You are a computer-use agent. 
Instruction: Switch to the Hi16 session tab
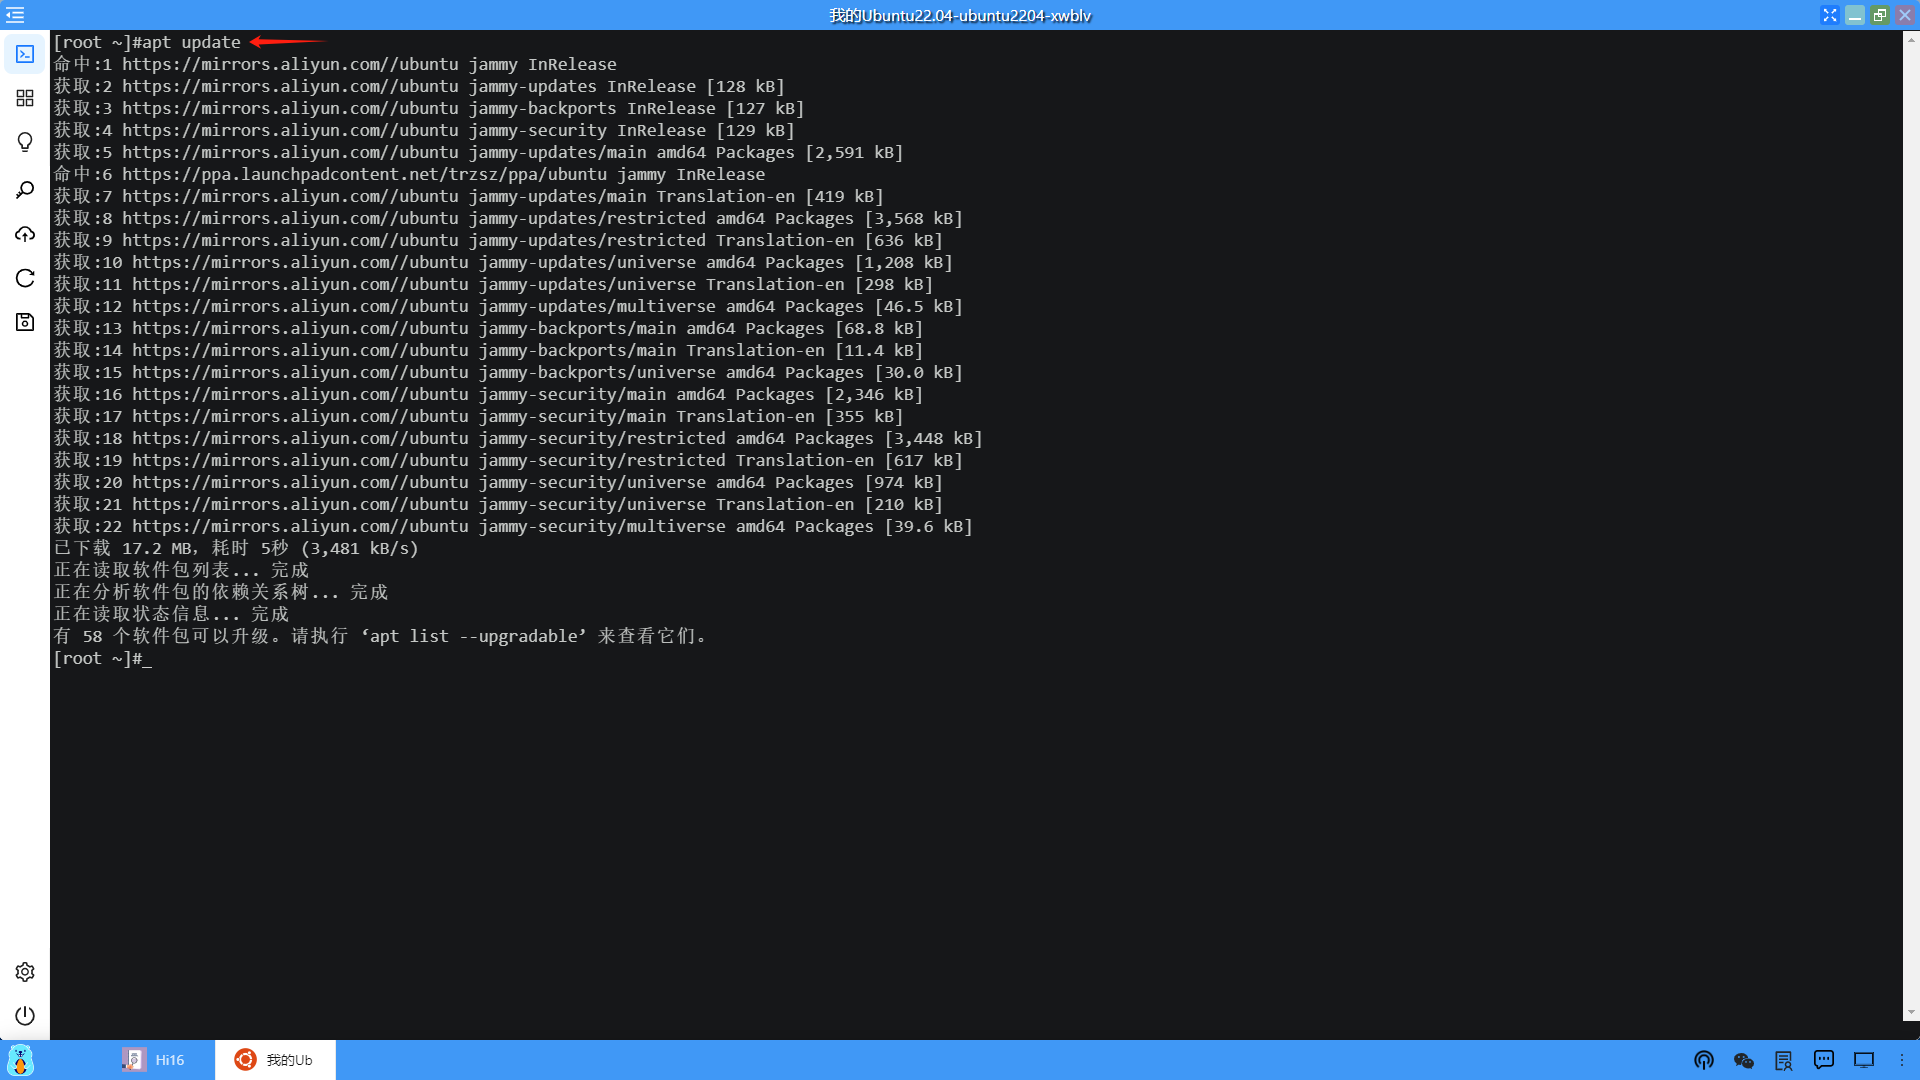click(154, 1060)
